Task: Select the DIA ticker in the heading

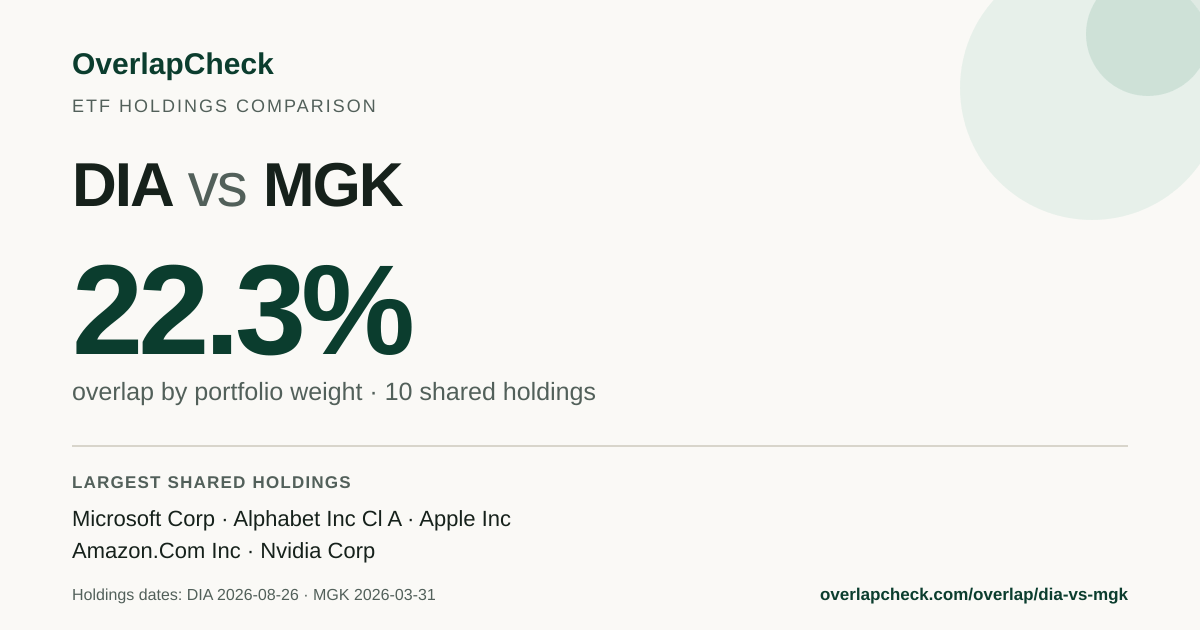Action: tap(122, 186)
